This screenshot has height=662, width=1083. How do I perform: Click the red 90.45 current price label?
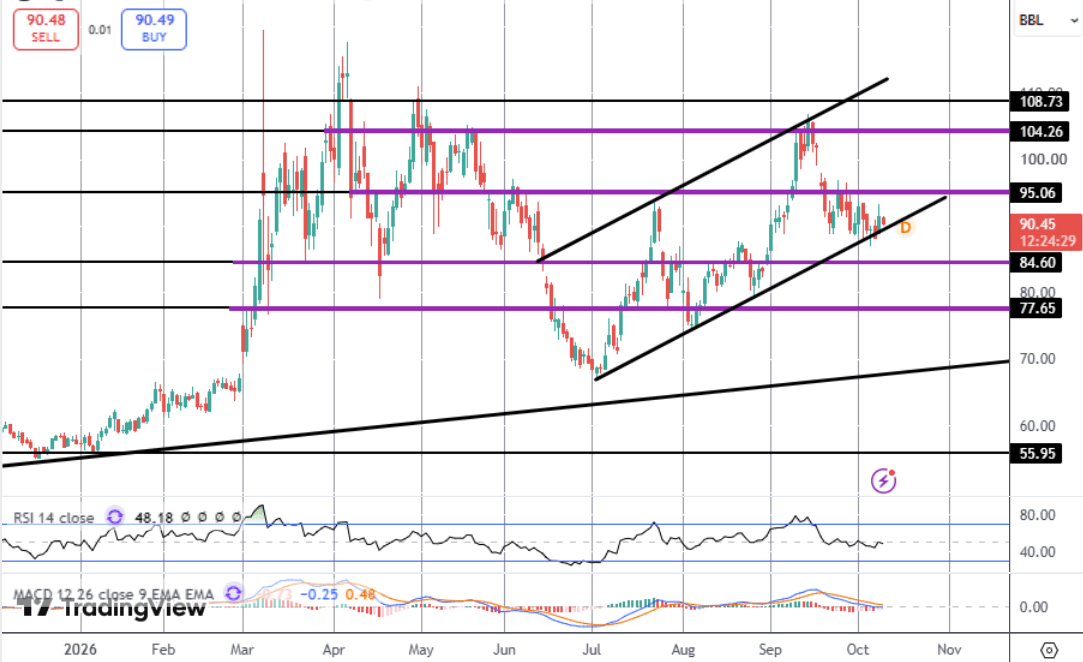pos(1046,232)
